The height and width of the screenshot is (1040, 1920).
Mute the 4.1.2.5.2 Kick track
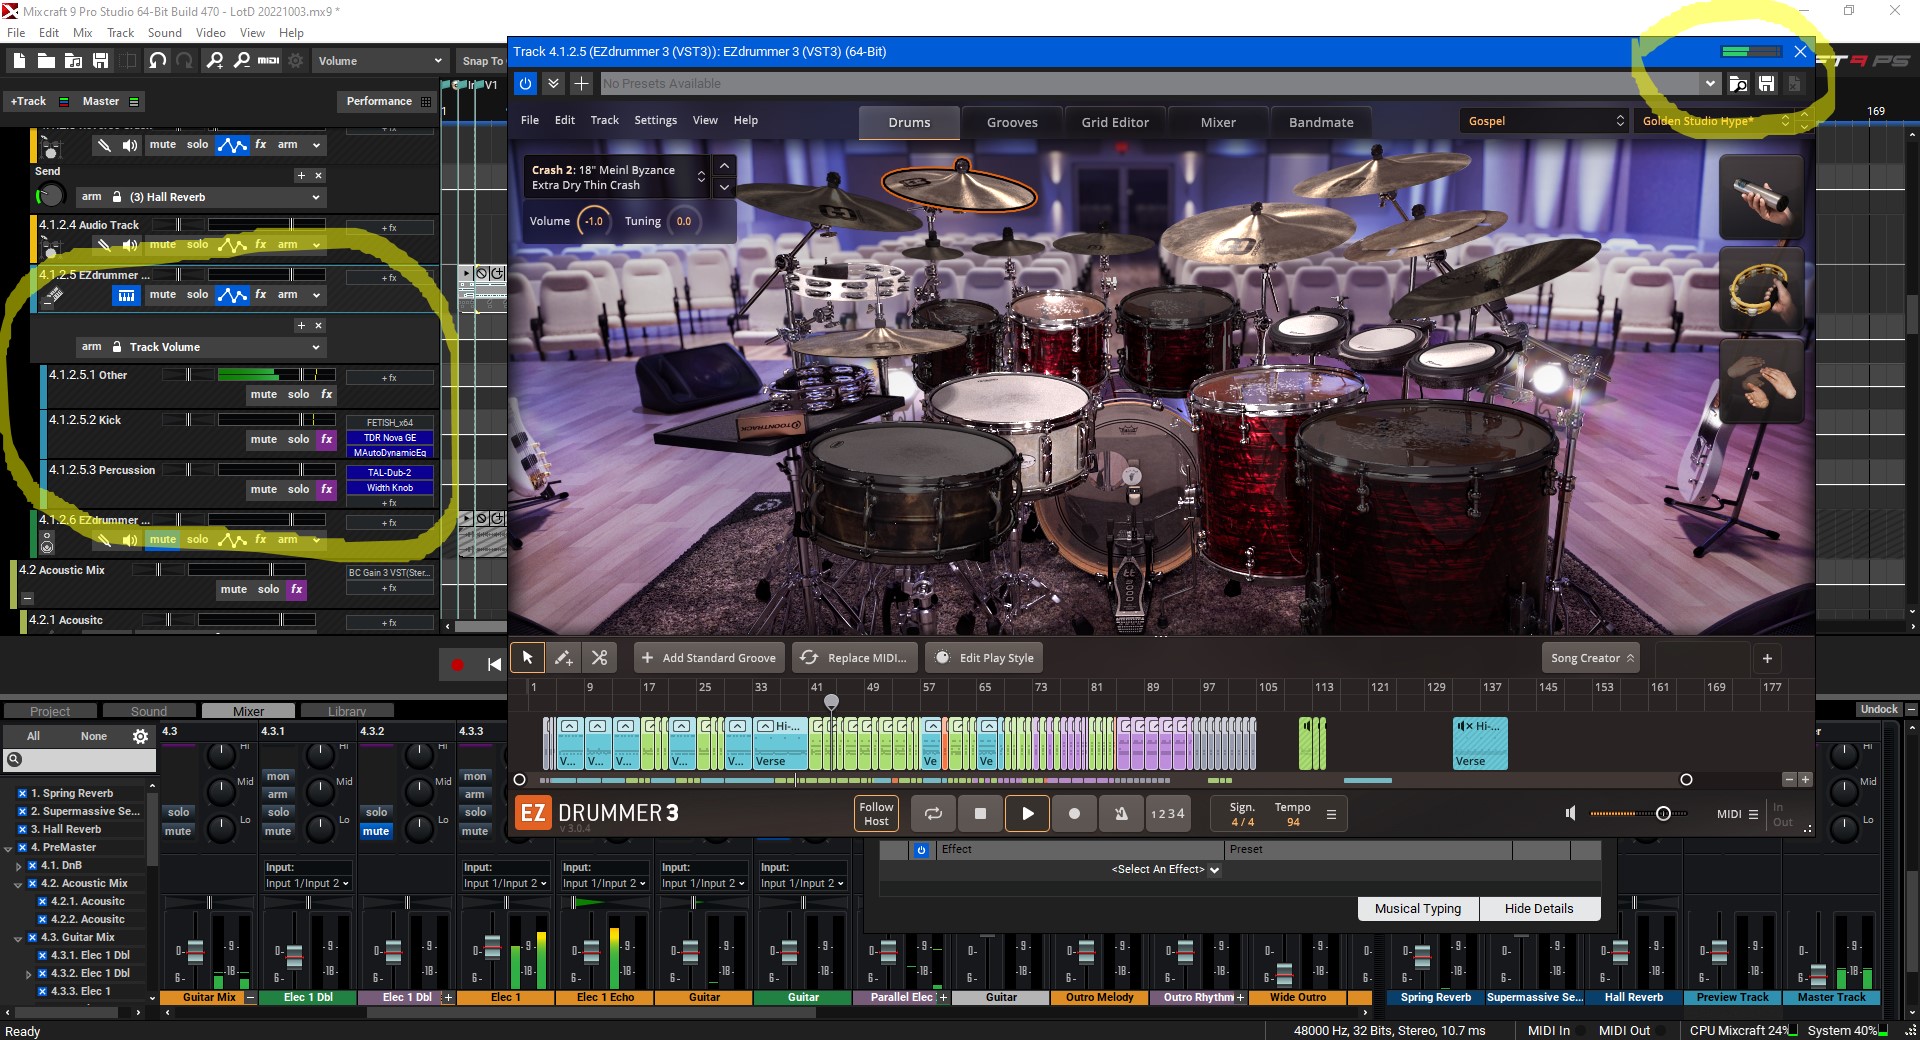pyautogui.click(x=264, y=439)
